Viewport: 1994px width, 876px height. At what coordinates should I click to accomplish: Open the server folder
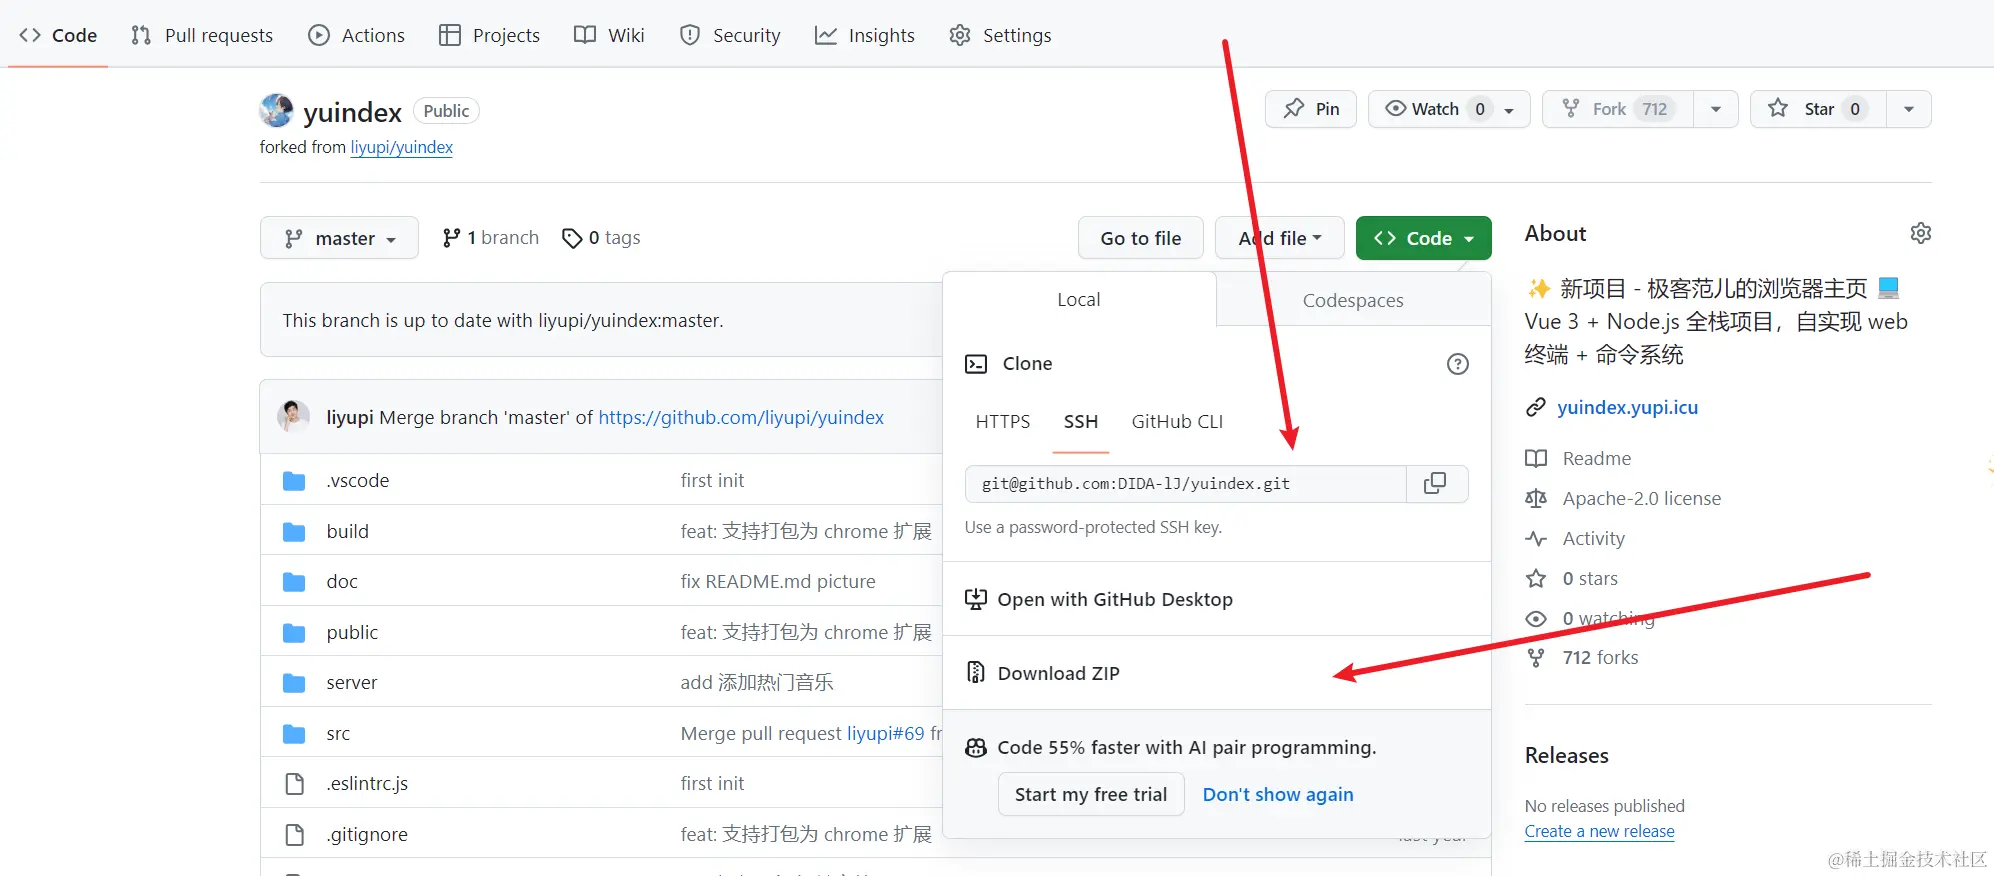[352, 682]
